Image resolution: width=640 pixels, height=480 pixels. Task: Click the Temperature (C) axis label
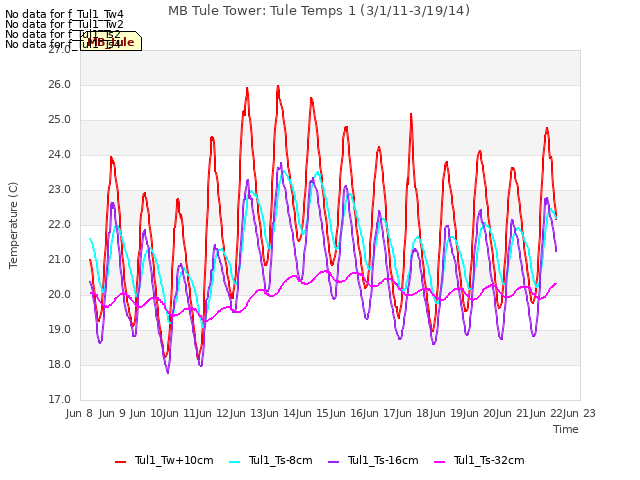[13, 225]
